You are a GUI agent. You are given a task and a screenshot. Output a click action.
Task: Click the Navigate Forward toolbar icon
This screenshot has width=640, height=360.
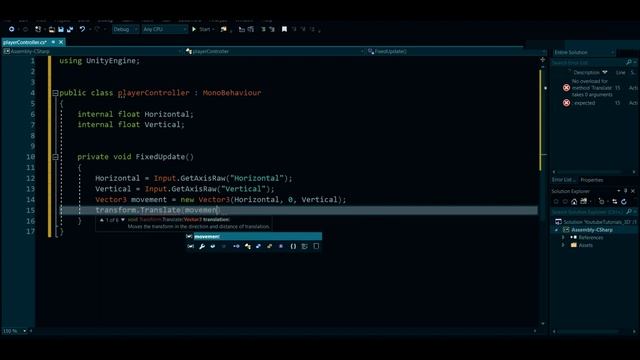point(25,29)
